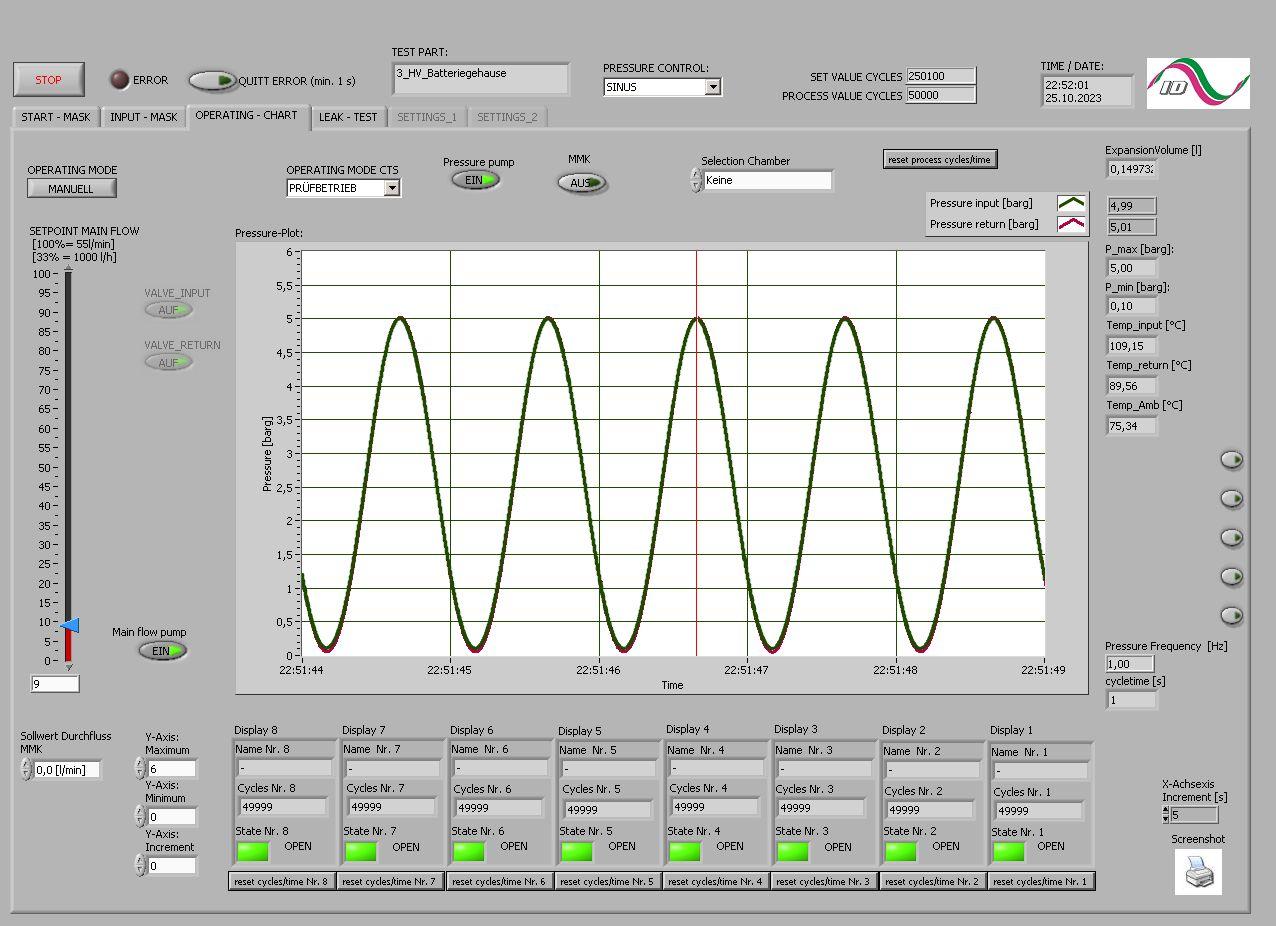Viewport: 1276px width, 926px height.
Task: Click the State Nr. 6 green indicator
Action: click(x=469, y=851)
